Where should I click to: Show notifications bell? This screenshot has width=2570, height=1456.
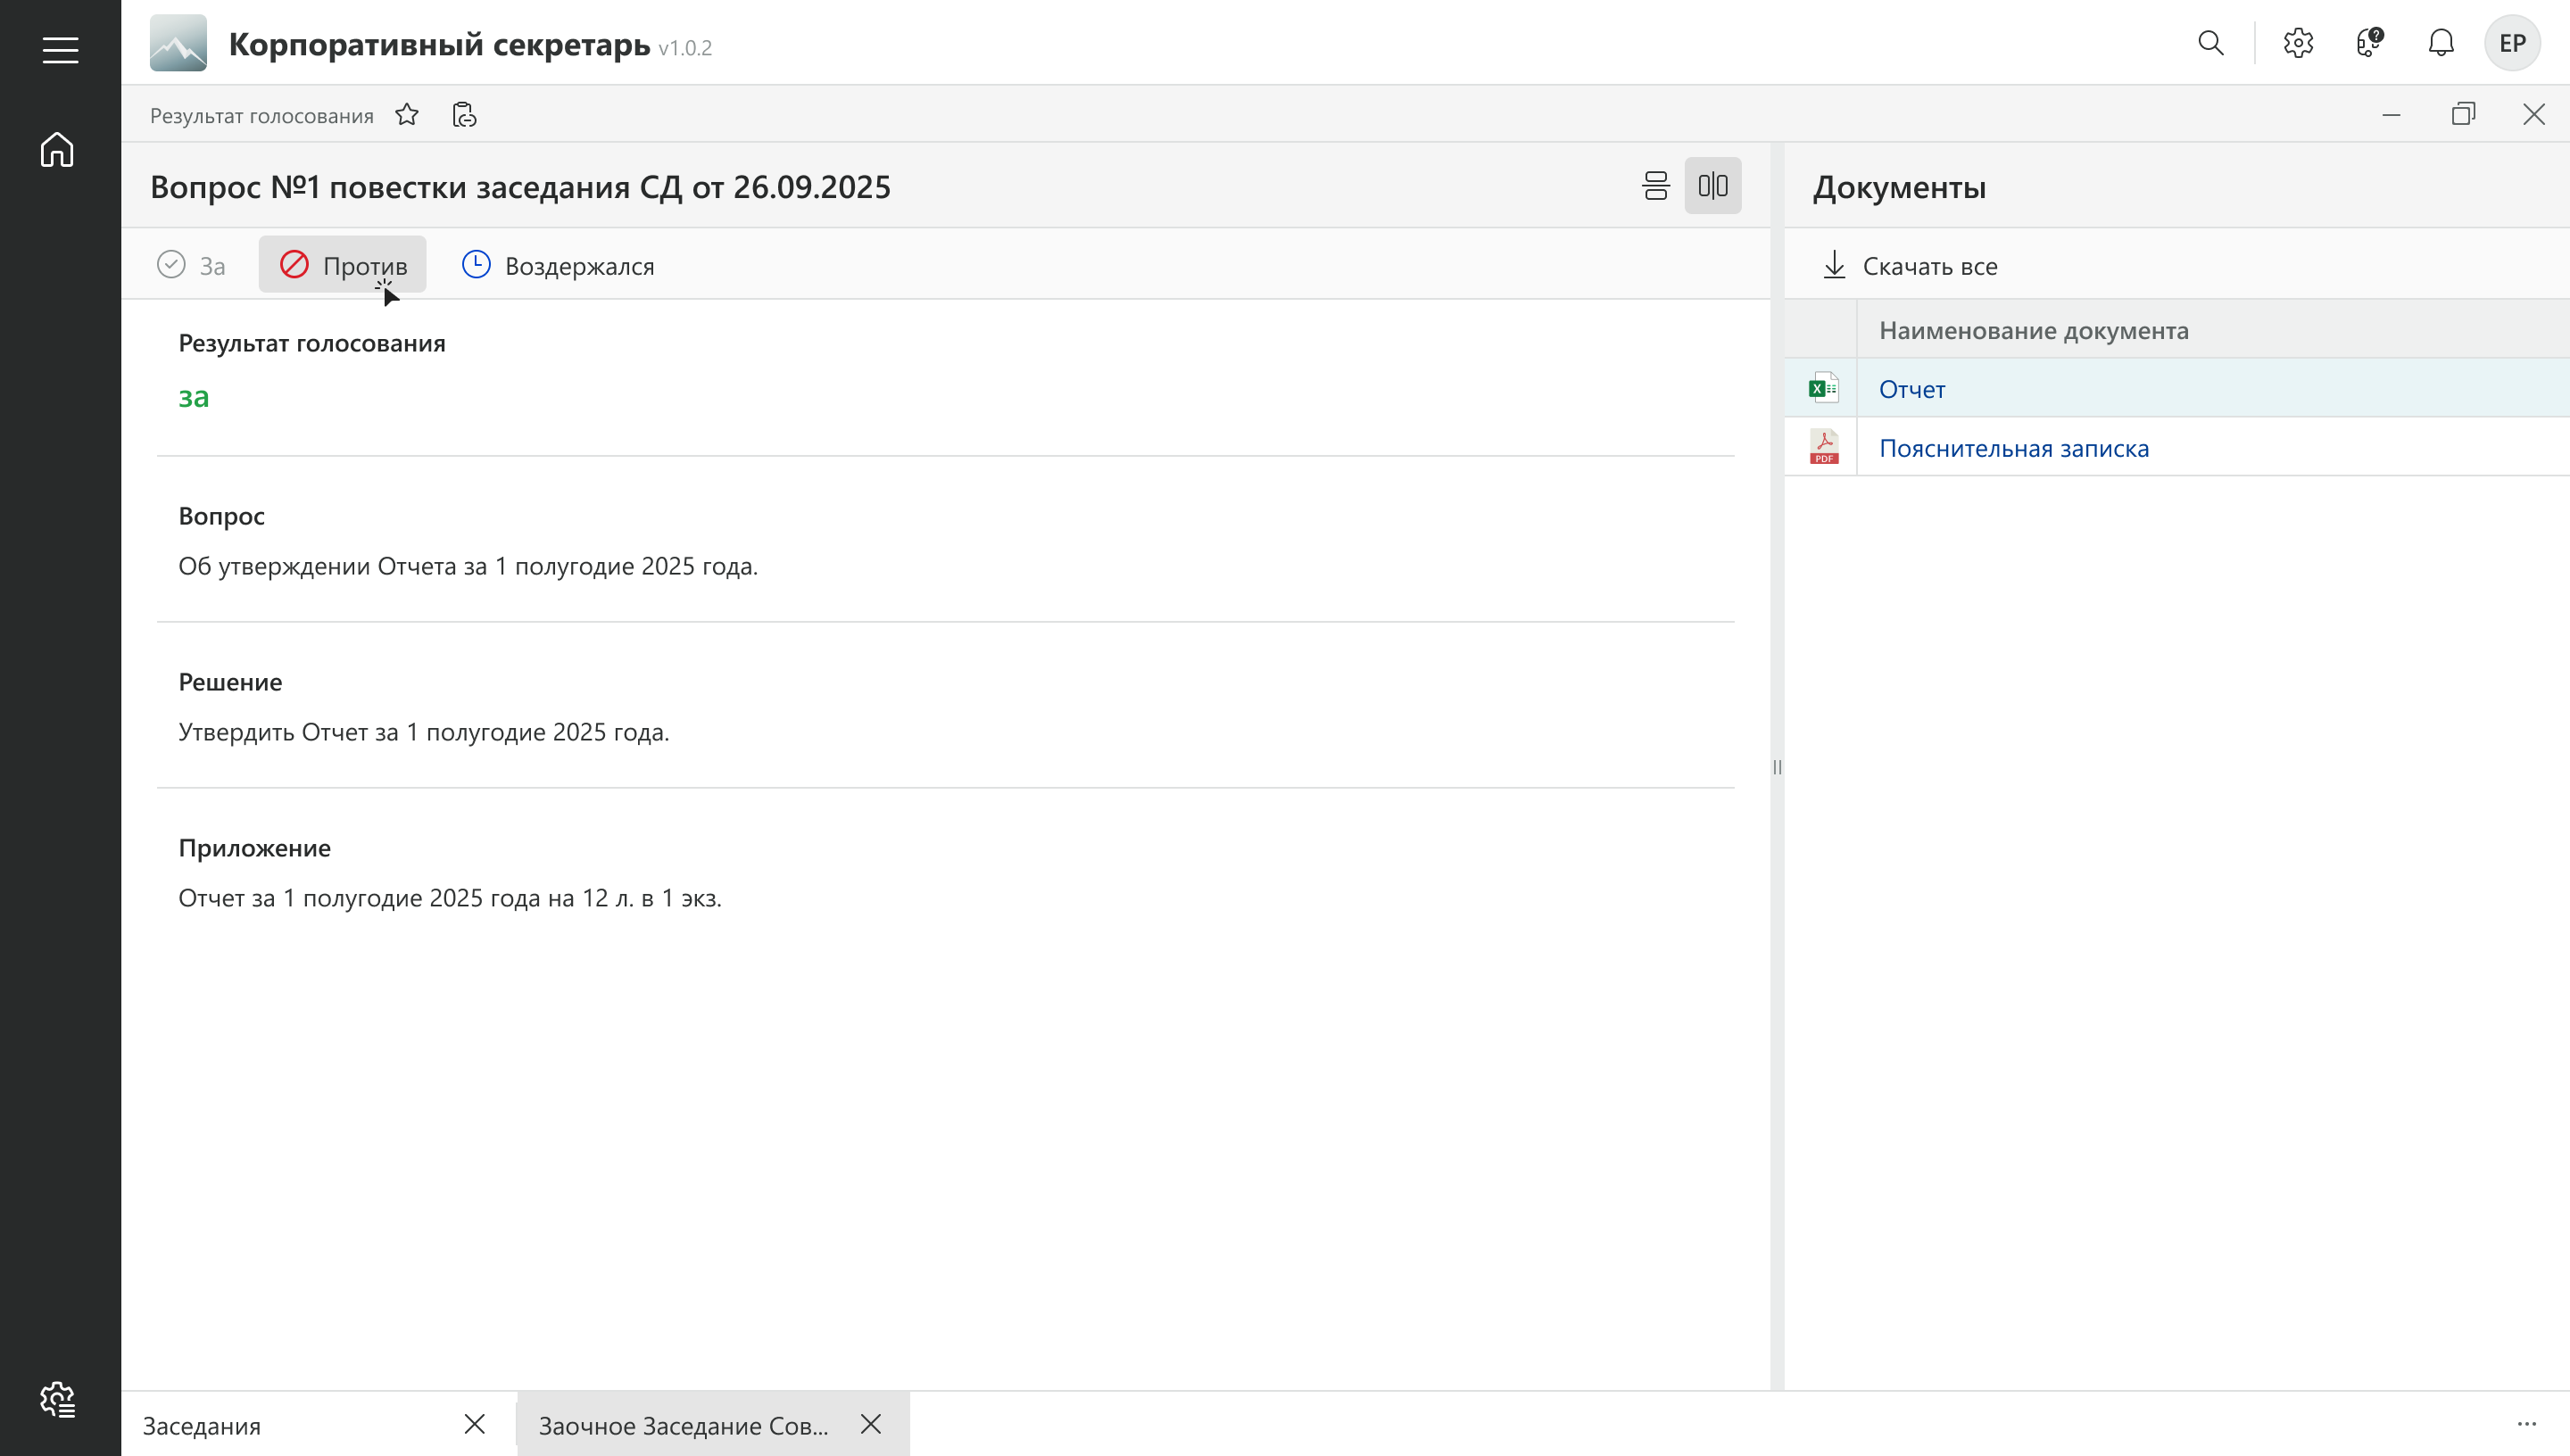pyautogui.click(x=2441, y=43)
